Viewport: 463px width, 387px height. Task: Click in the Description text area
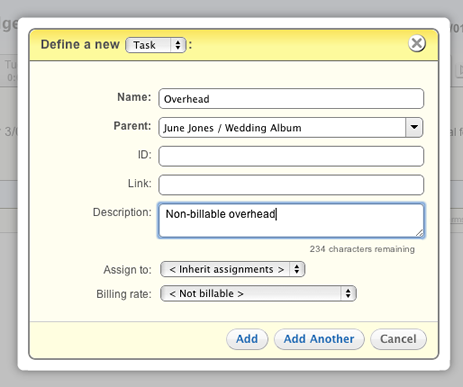(291, 220)
